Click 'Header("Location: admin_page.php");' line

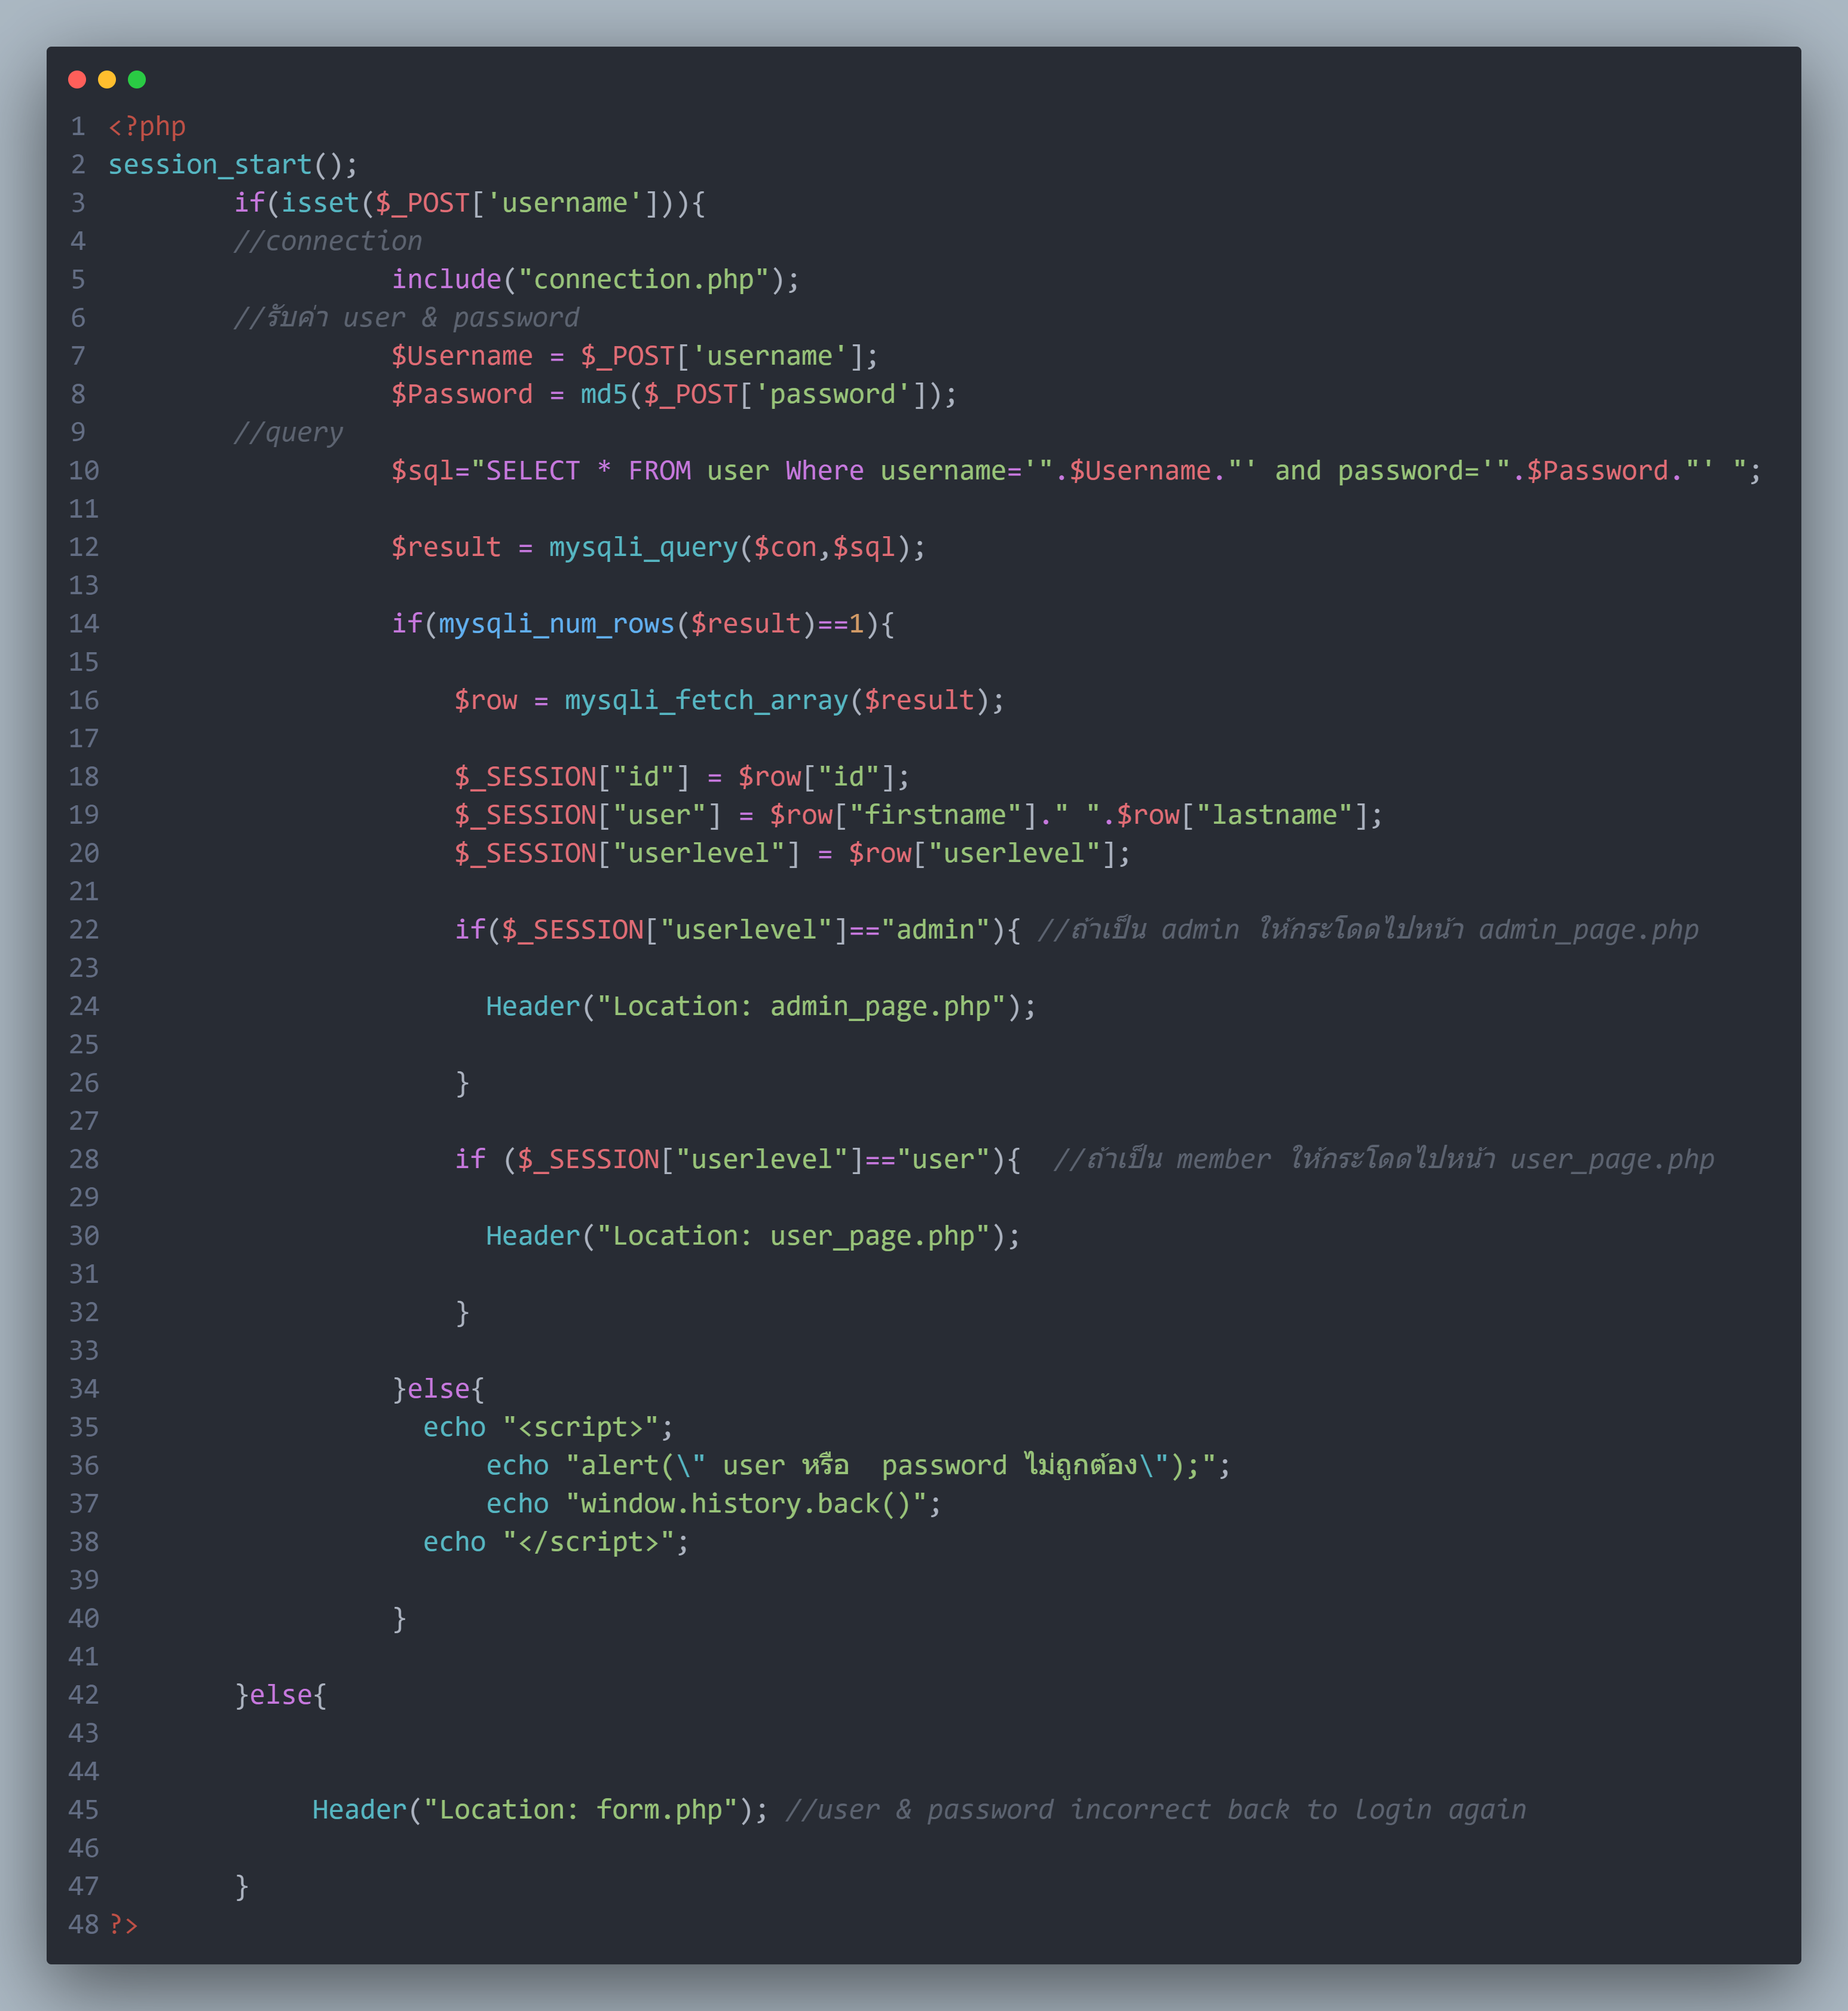[x=761, y=1006]
